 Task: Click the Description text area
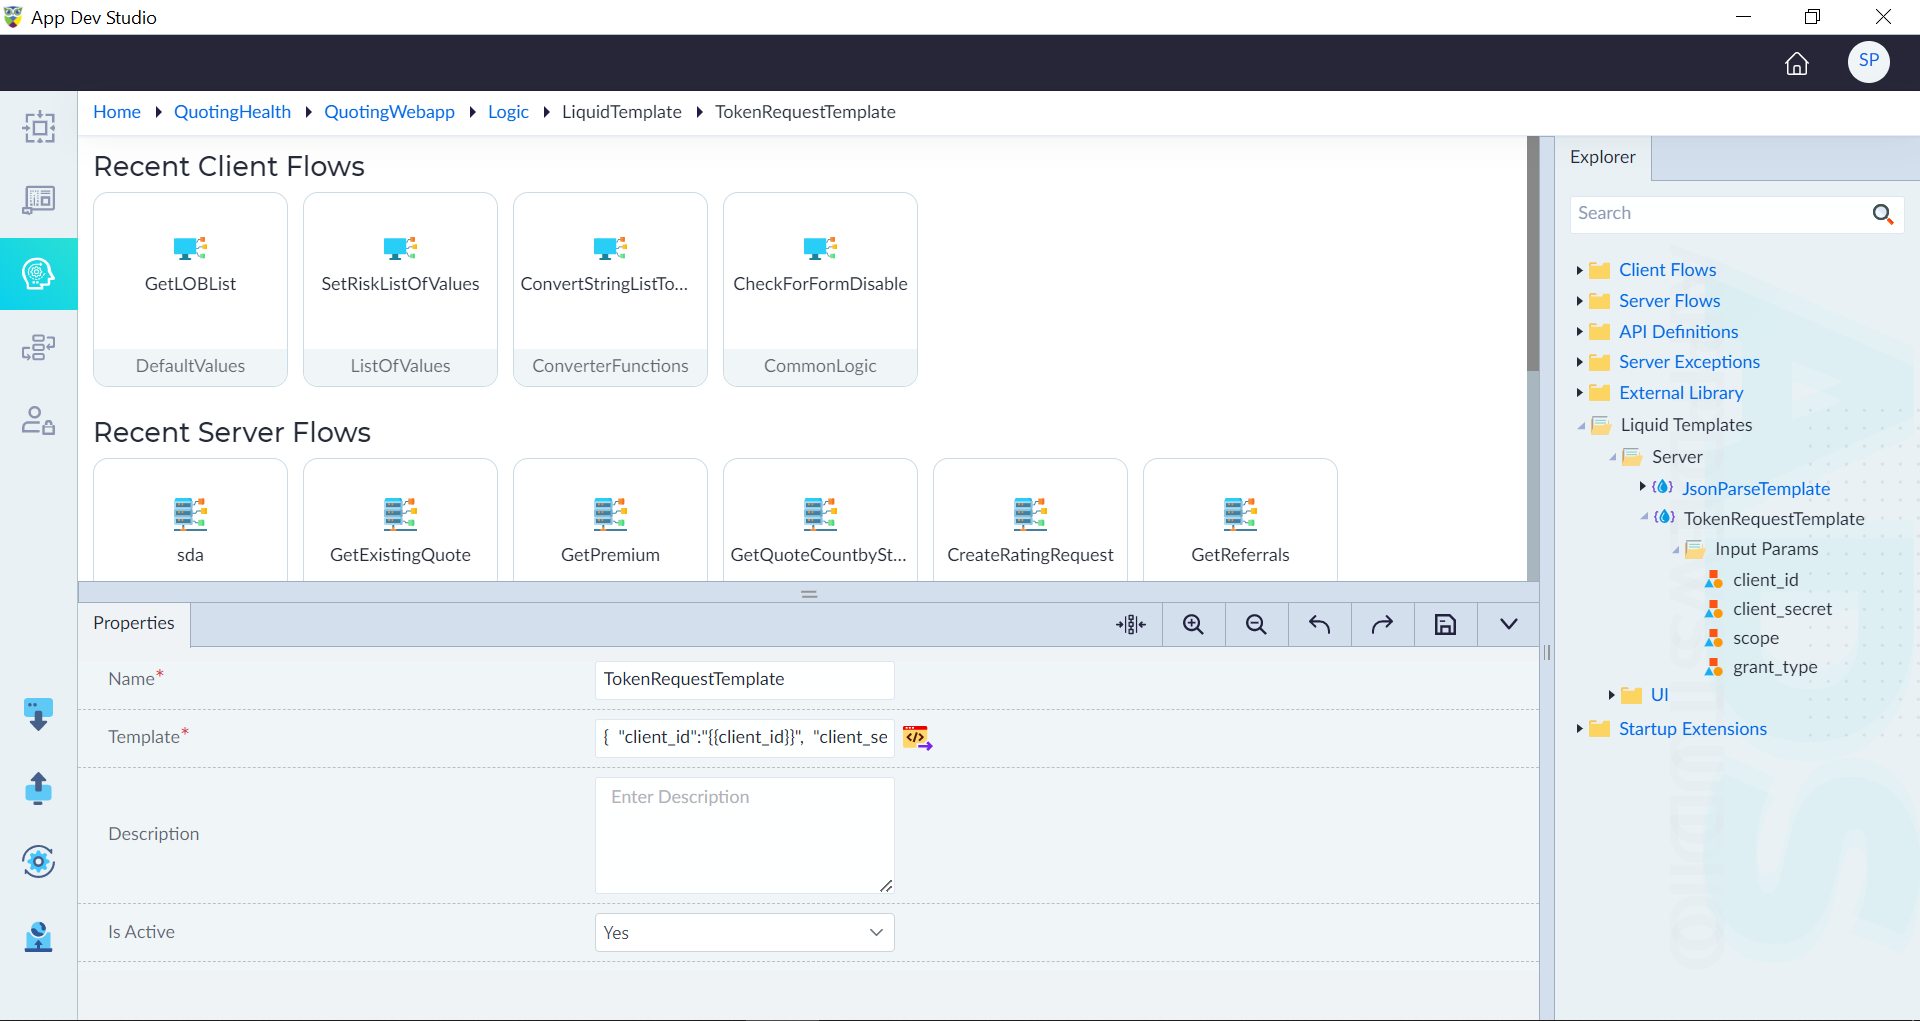coord(744,836)
